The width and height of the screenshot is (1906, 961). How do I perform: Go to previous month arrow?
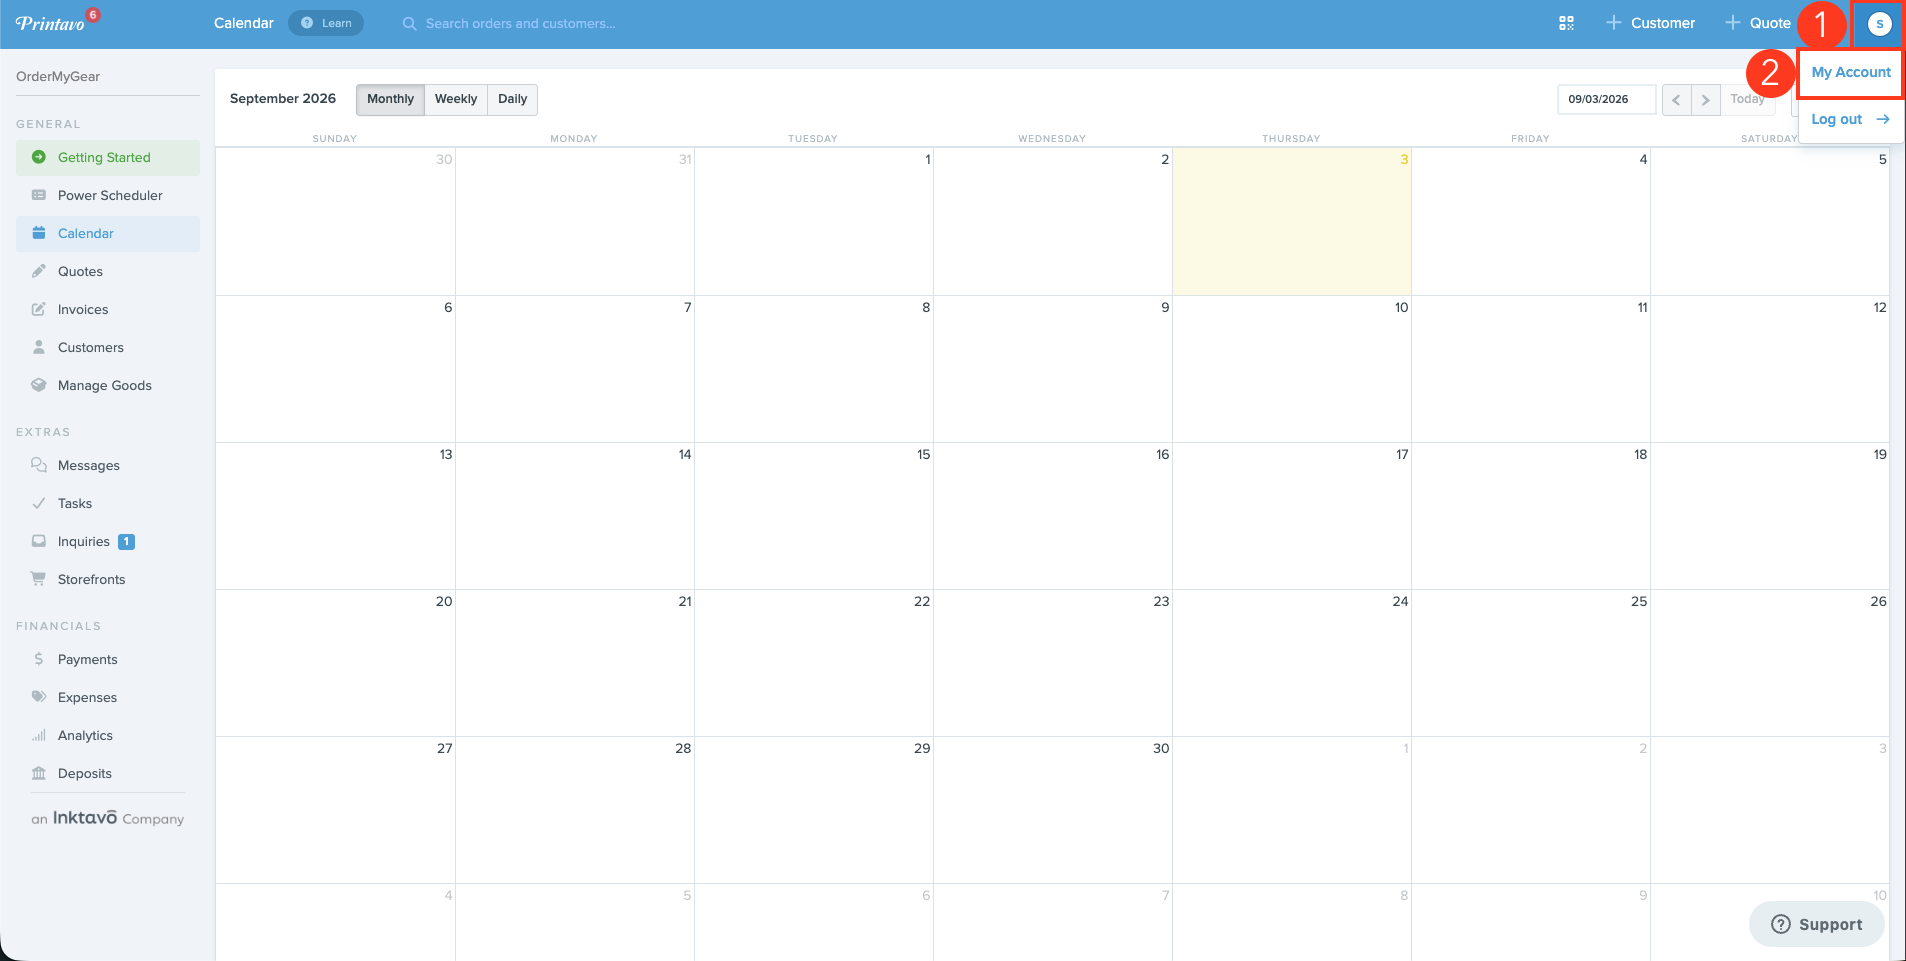point(1676,99)
